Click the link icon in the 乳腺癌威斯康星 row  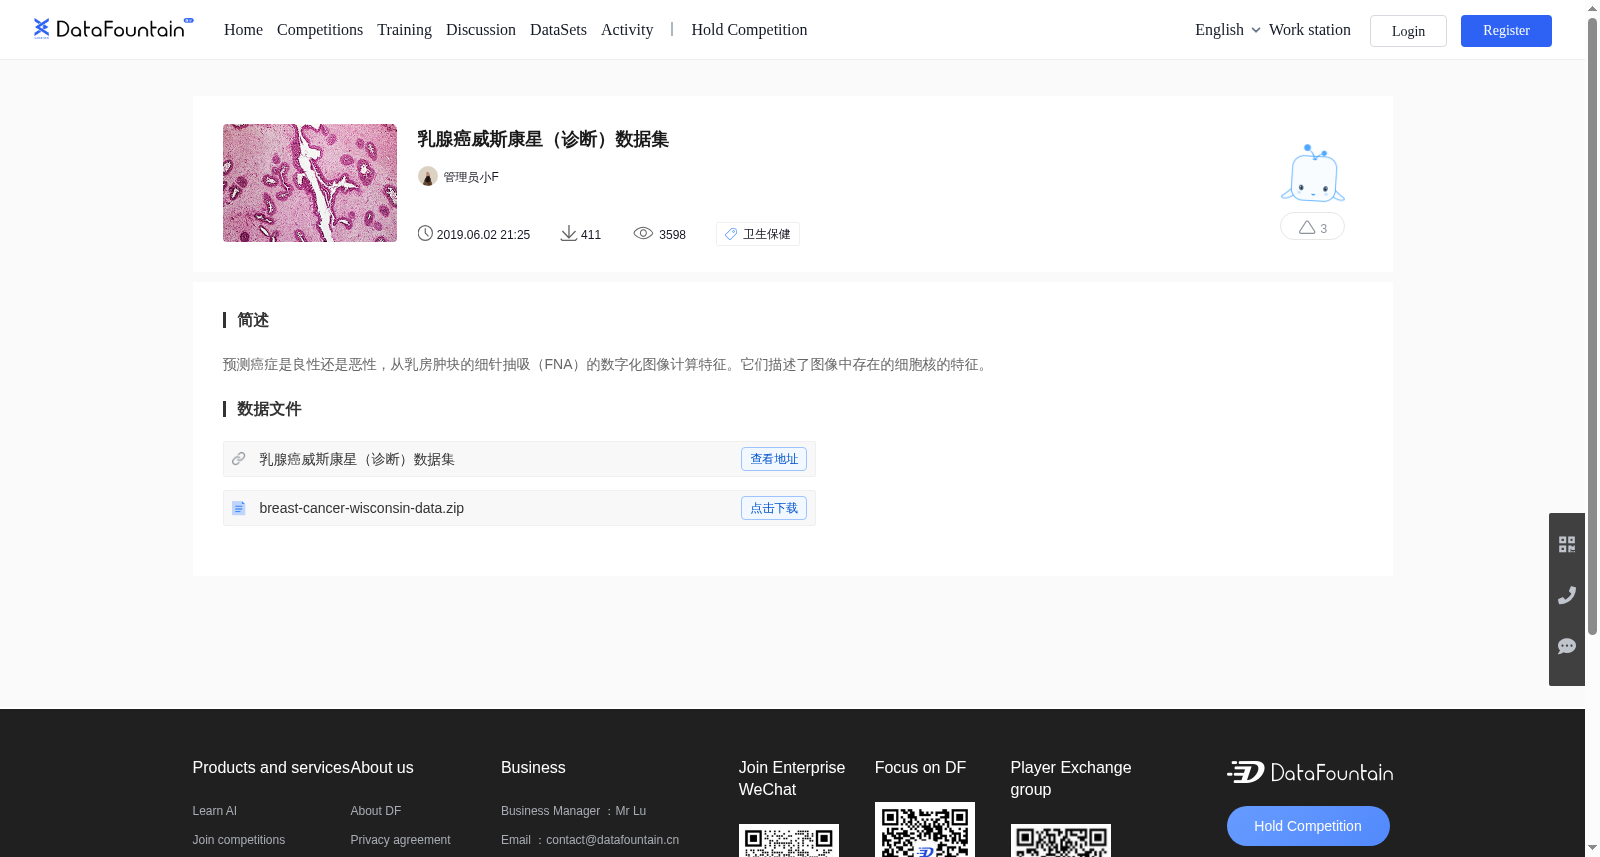238,459
